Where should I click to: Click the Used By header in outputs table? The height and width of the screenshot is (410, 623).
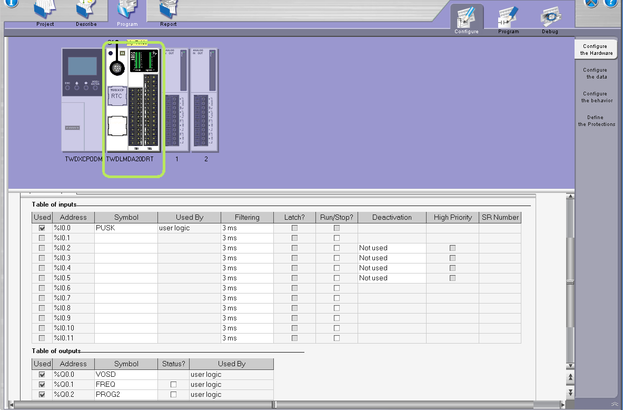(232, 364)
